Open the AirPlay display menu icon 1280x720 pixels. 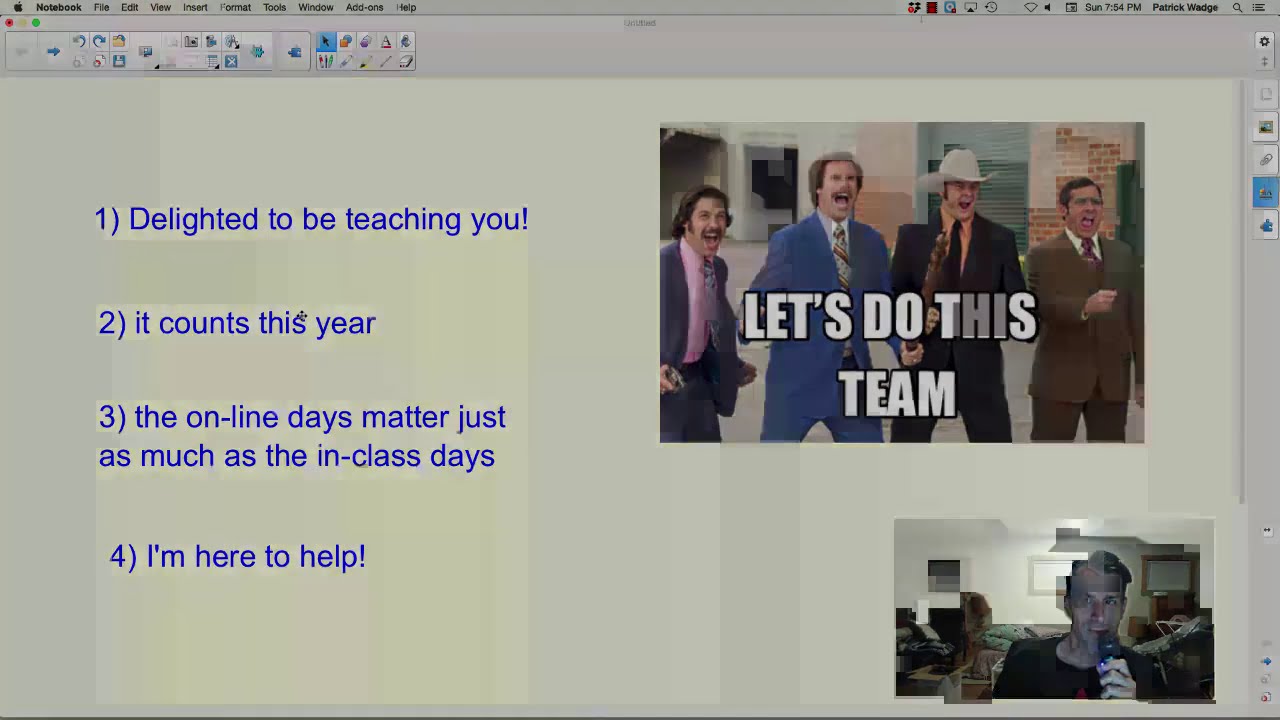[970, 7]
